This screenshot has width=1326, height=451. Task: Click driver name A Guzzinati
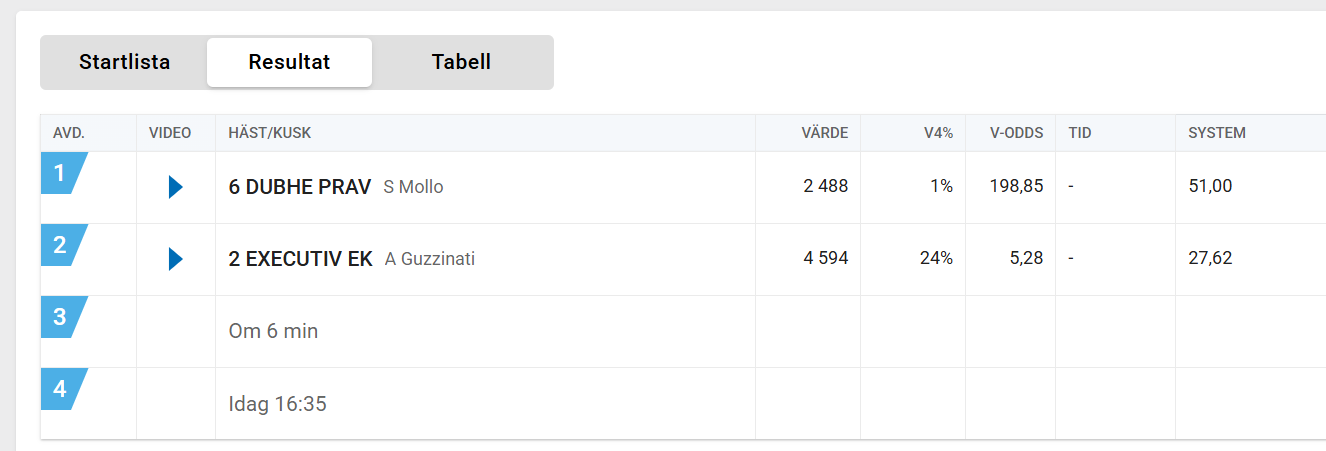click(430, 259)
